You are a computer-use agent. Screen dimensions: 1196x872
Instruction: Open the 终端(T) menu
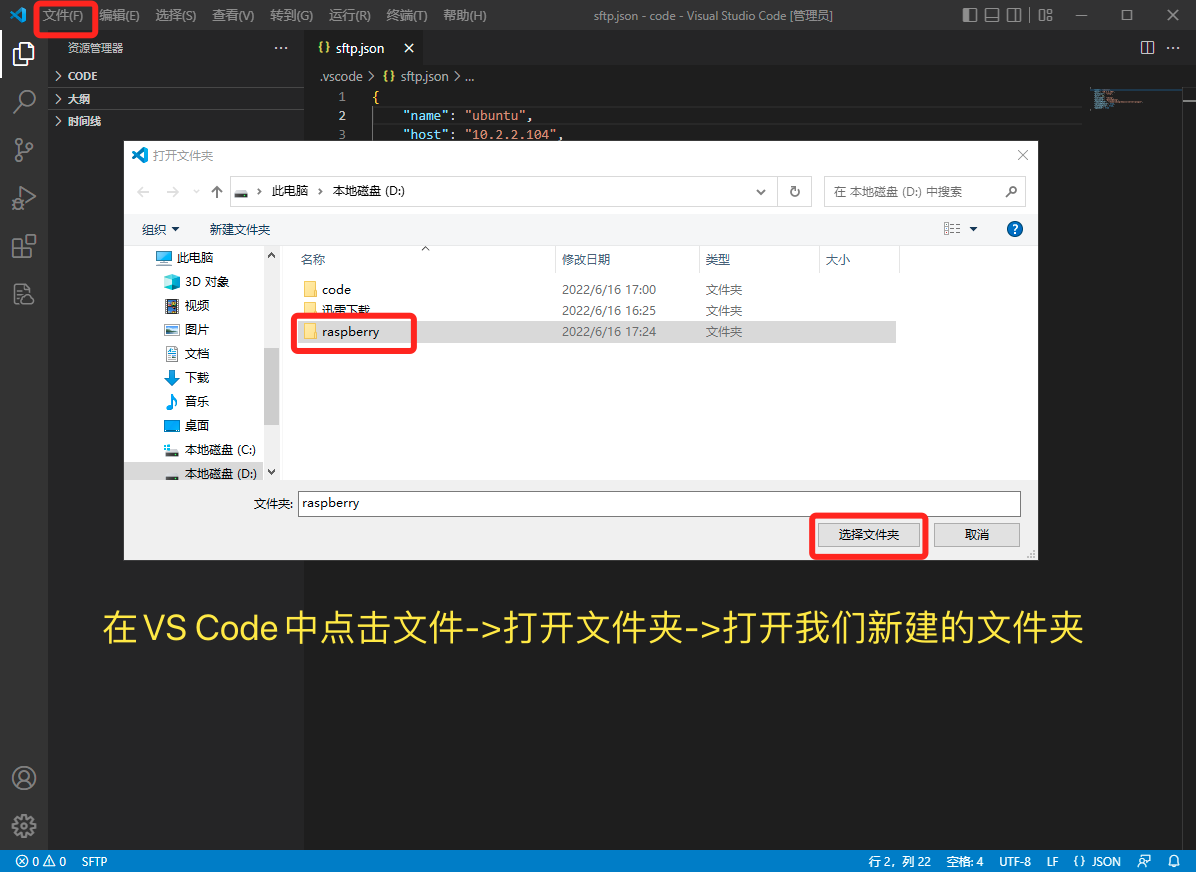click(x=407, y=15)
